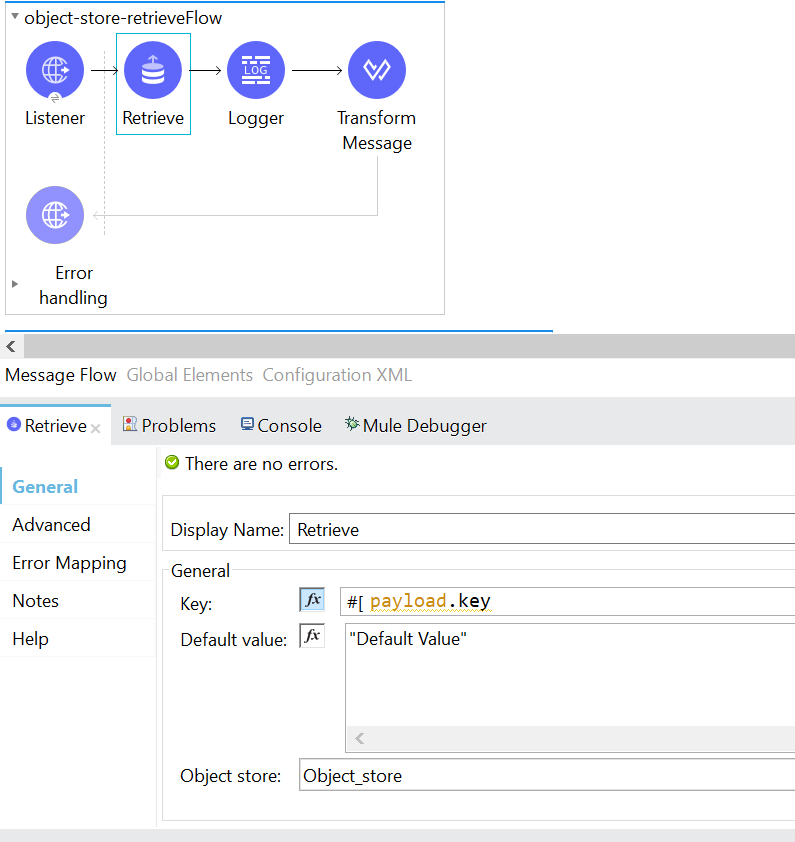
Task: Click the HTTP Listener node icon
Action: tap(55, 70)
